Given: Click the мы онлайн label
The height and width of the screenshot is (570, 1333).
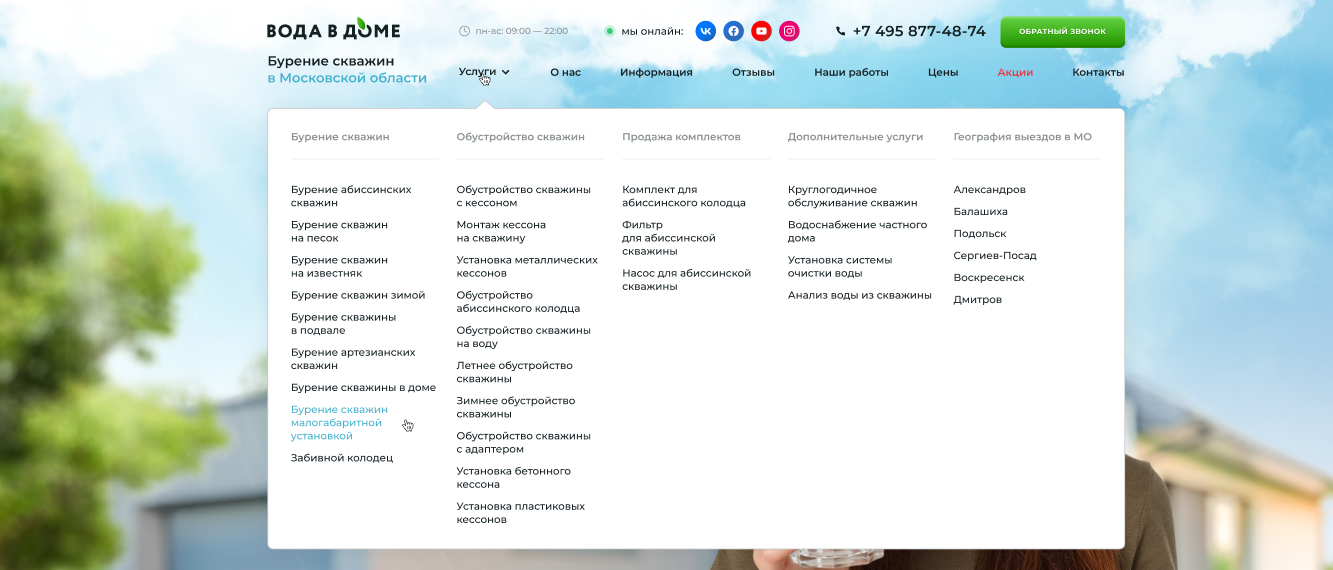Looking at the screenshot, I should tap(652, 31).
